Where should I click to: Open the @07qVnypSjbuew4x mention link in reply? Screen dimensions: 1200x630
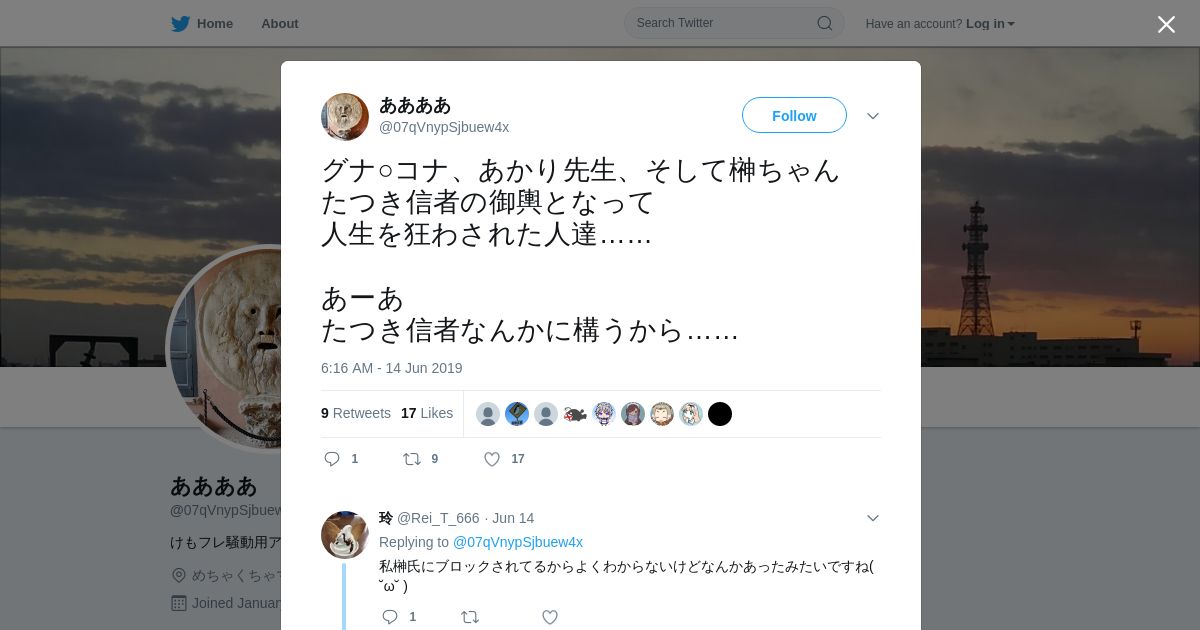click(518, 542)
